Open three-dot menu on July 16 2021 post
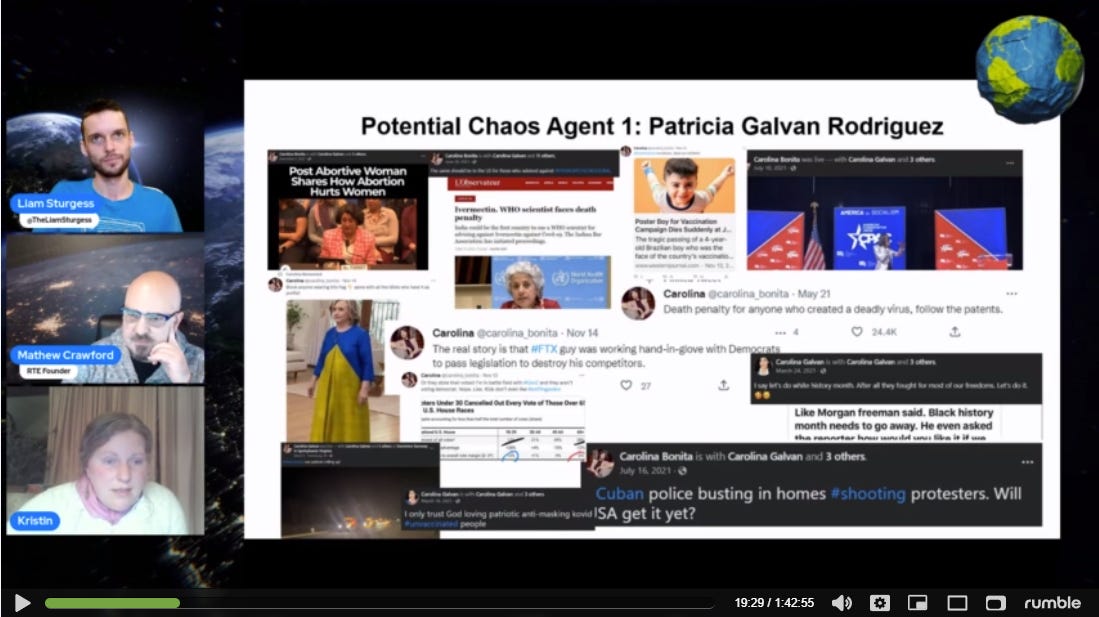Viewport: 1099px width, 617px height. [x=1028, y=462]
